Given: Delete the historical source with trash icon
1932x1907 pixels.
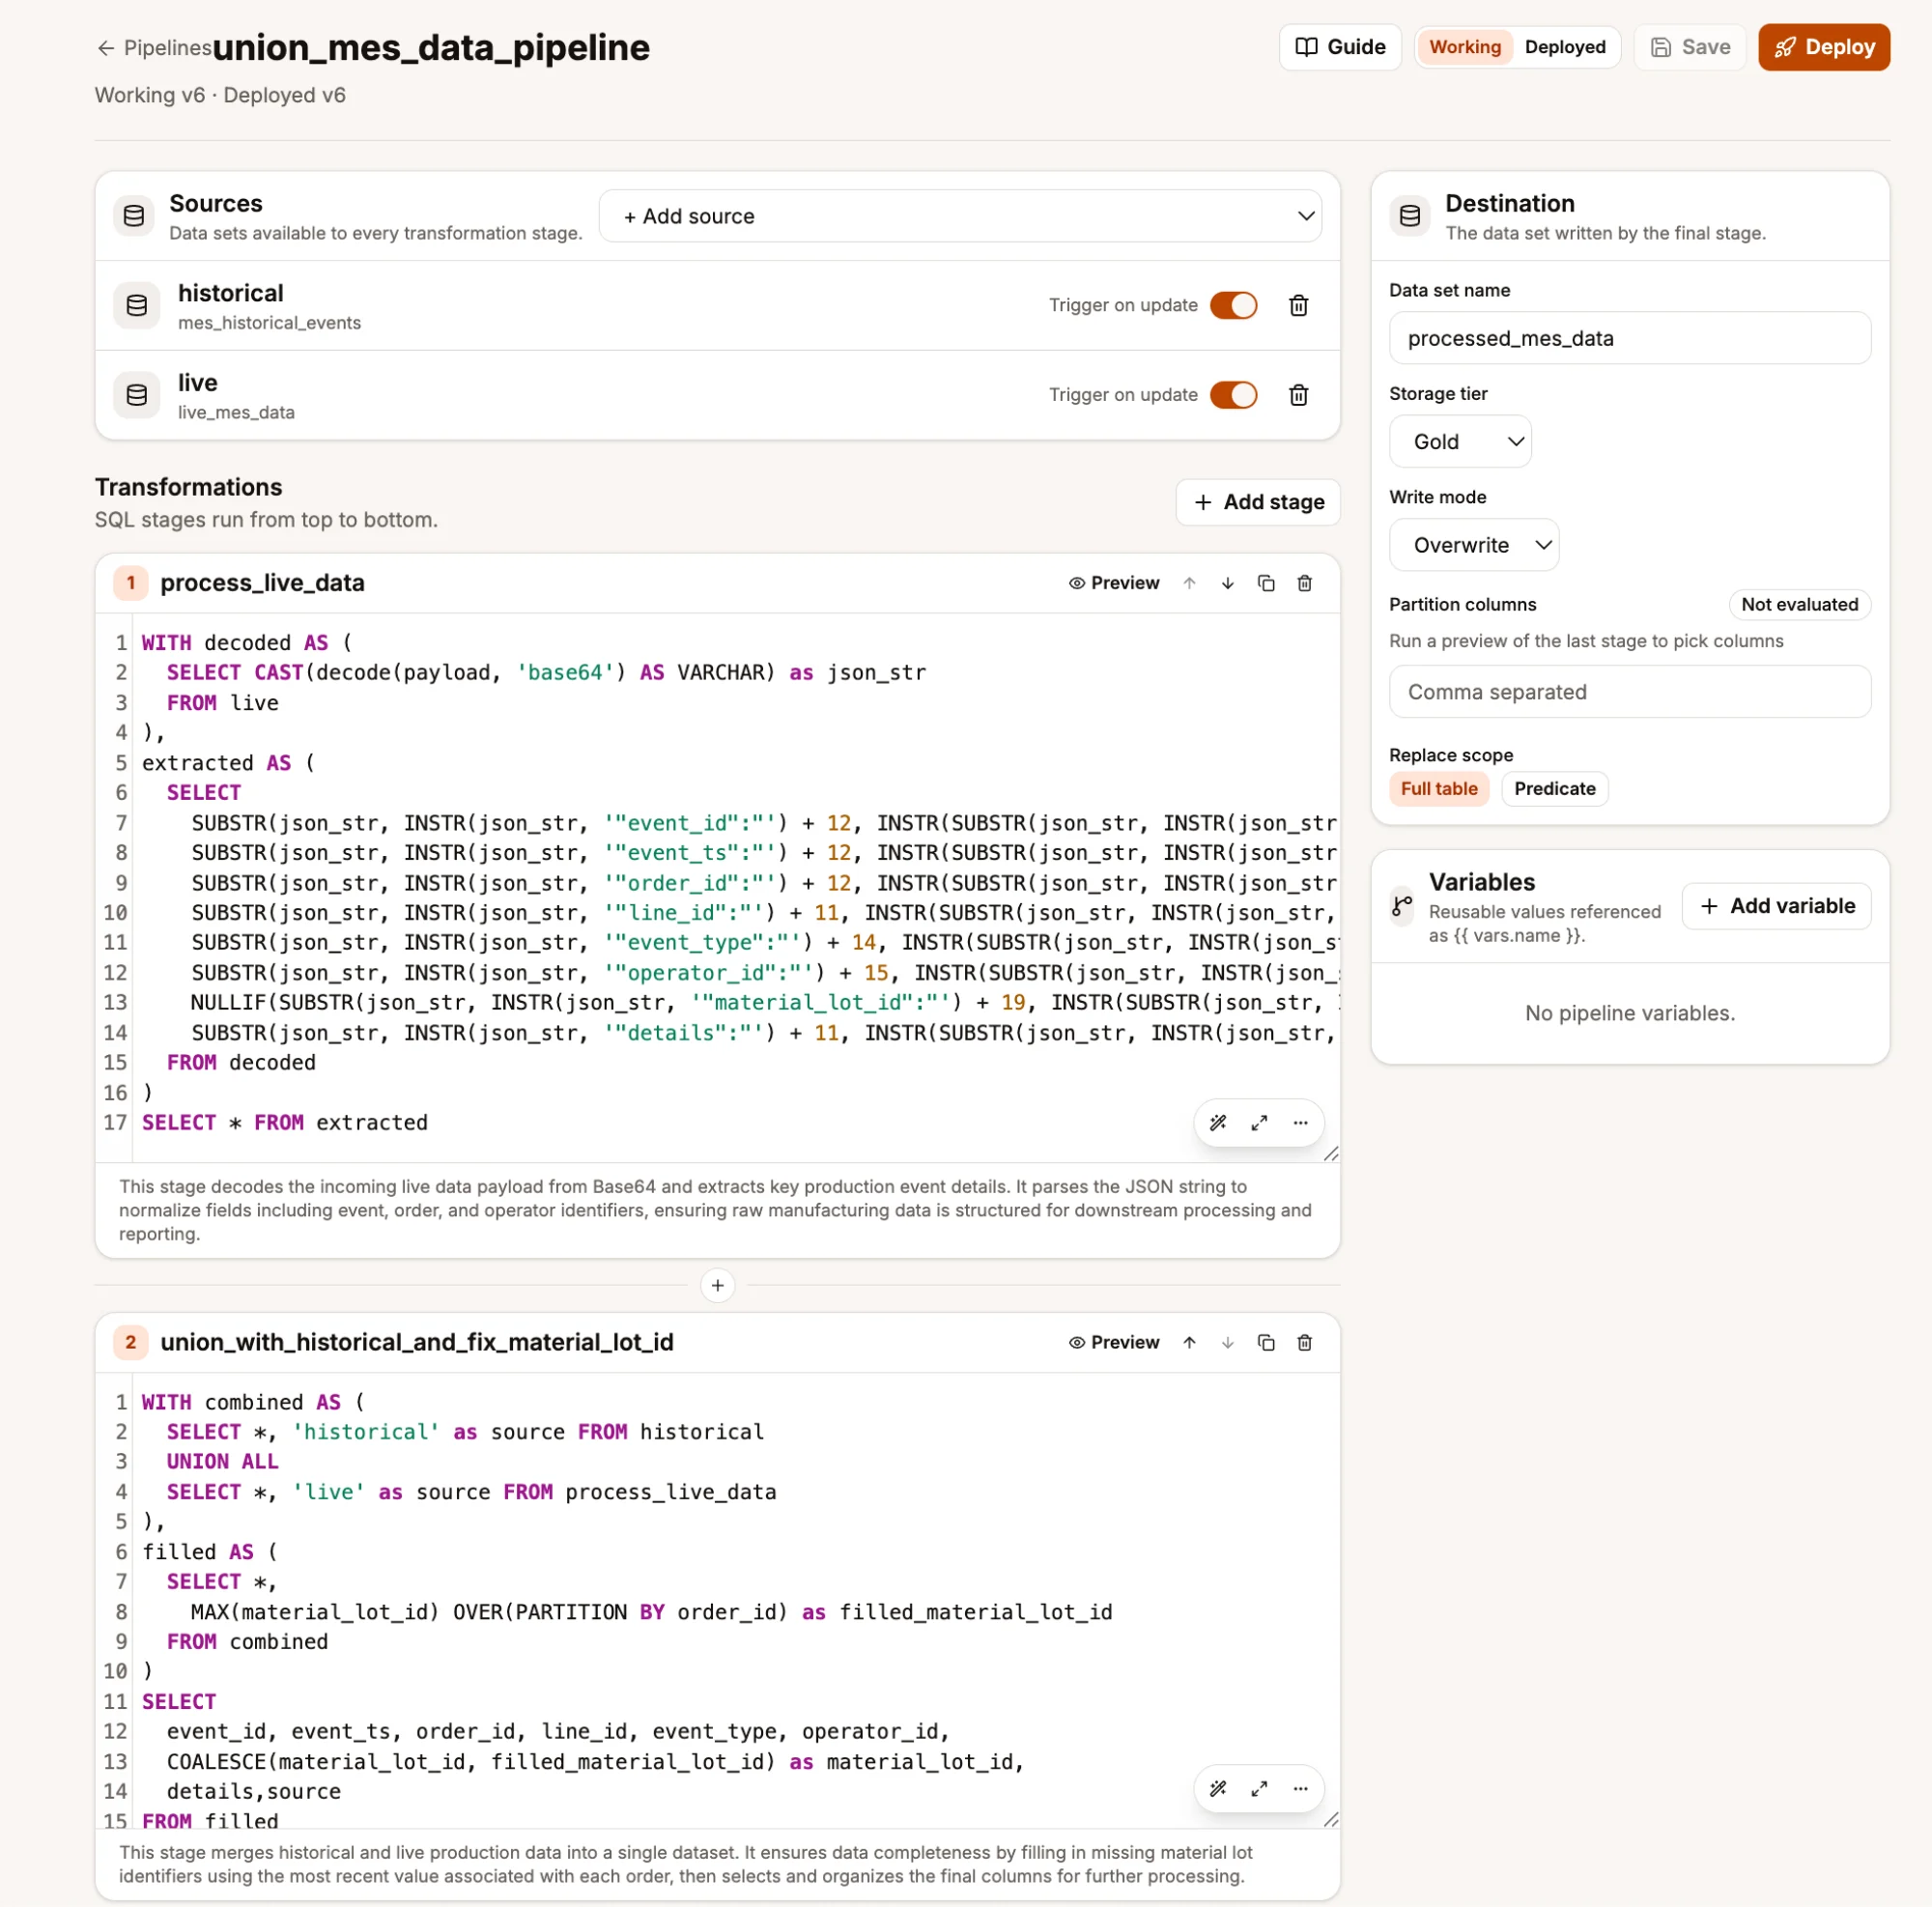Looking at the screenshot, I should click(x=1298, y=305).
